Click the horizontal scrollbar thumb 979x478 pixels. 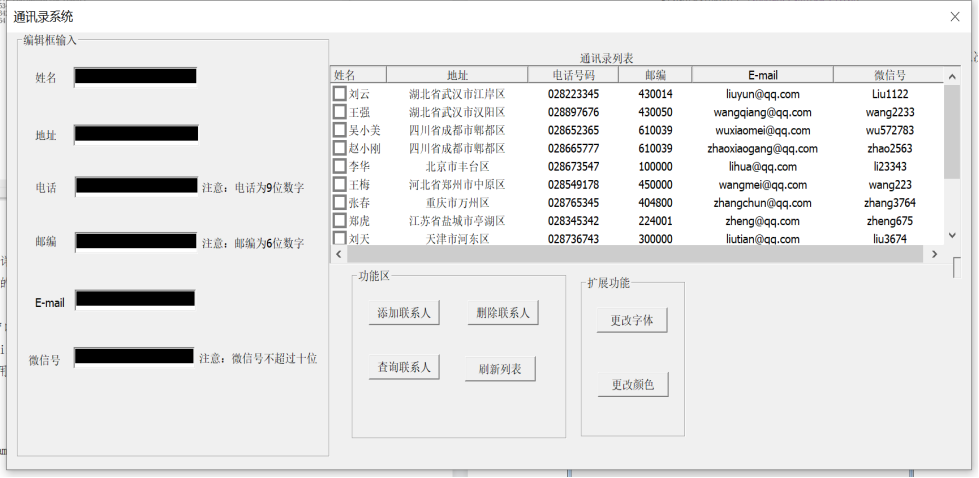tap(635, 254)
